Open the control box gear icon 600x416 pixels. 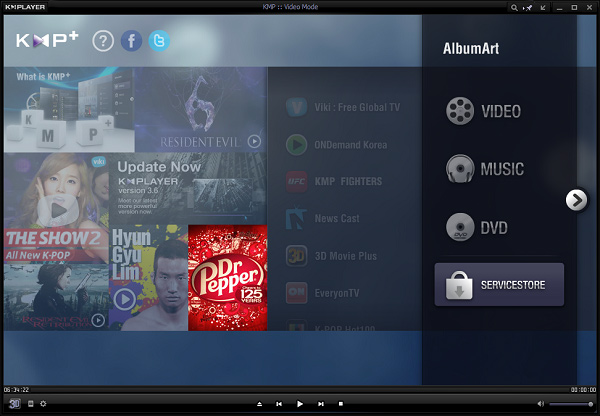tap(43, 403)
